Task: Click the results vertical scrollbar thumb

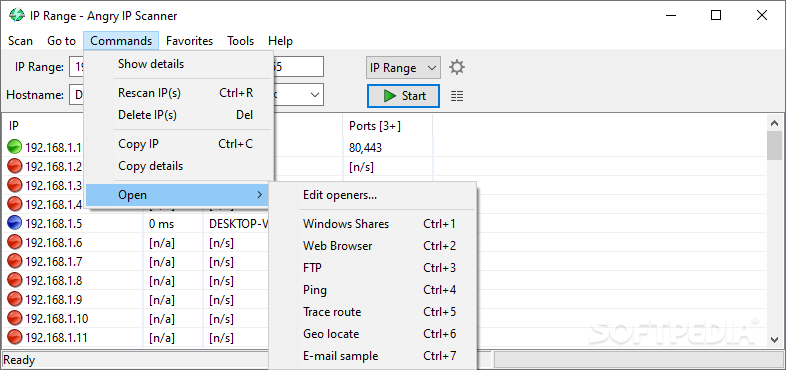Action: point(774,145)
